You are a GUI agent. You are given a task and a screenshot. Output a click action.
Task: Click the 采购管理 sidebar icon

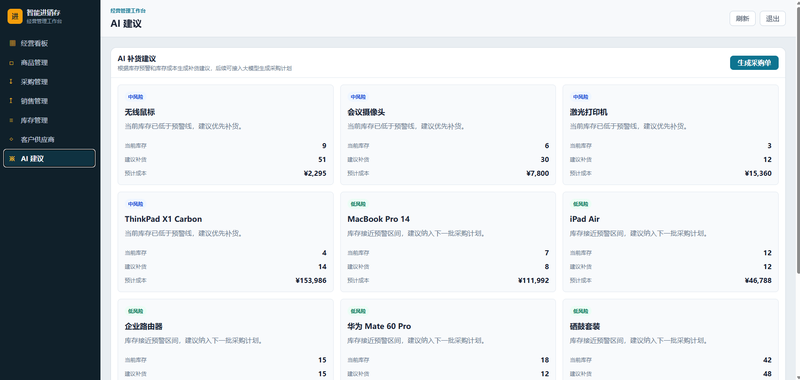pyautogui.click(x=12, y=82)
